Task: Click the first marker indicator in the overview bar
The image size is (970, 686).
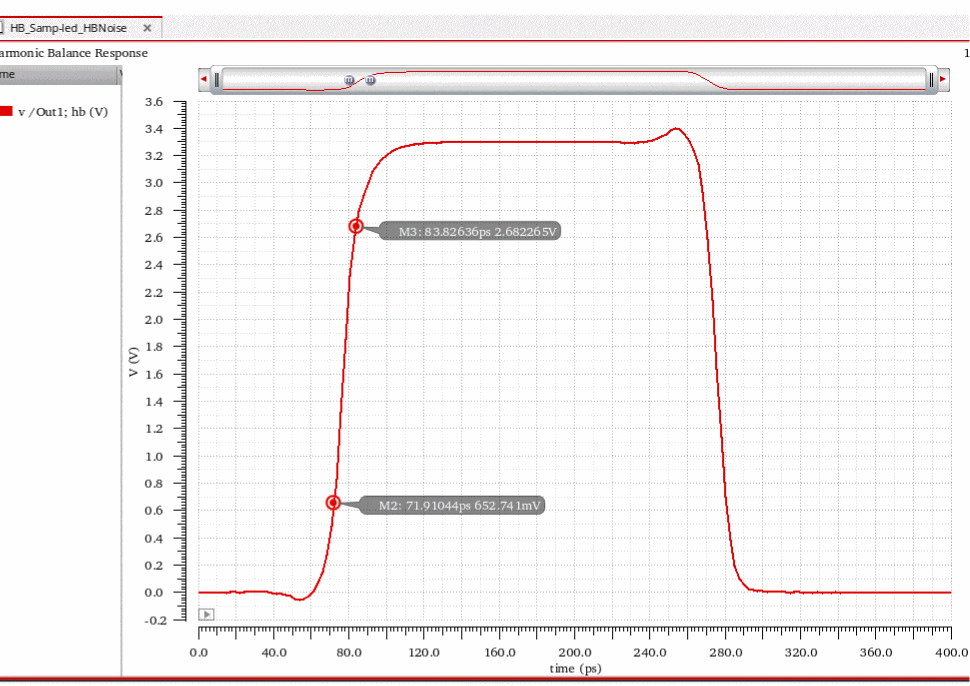Action: pyautogui.click(x=349, y=79)
